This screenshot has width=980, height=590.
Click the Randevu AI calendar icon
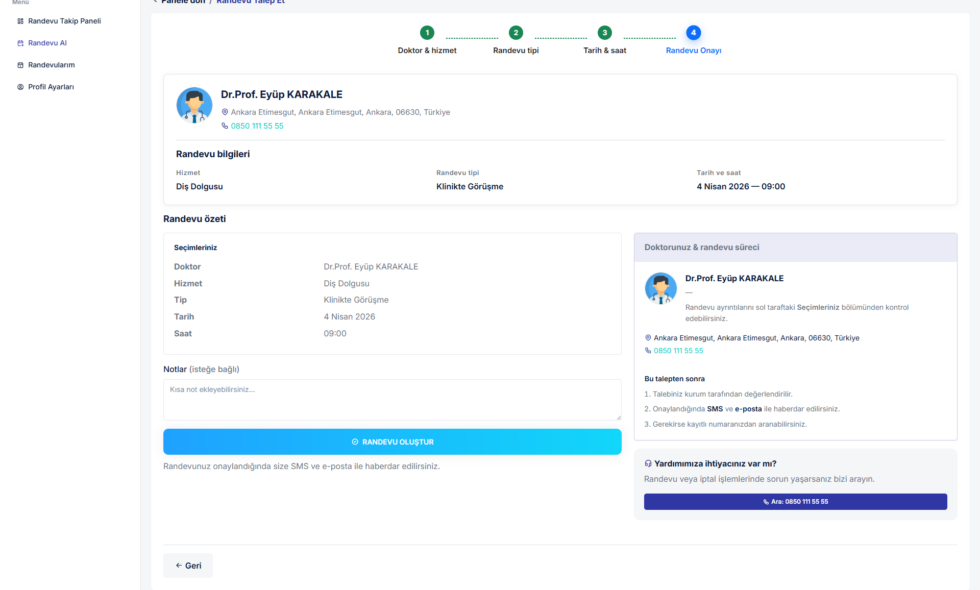(21, 43)
